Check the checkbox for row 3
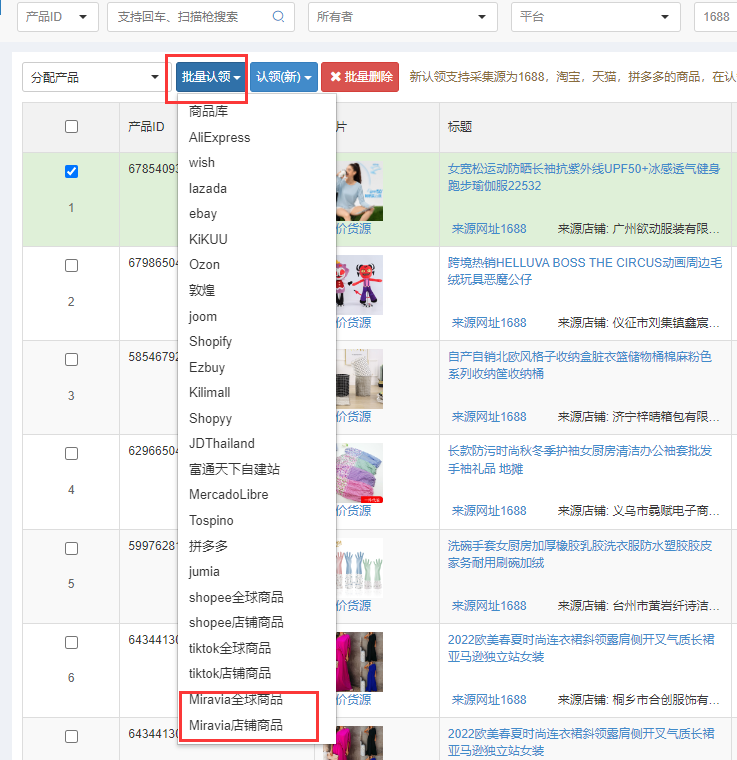 71,360
